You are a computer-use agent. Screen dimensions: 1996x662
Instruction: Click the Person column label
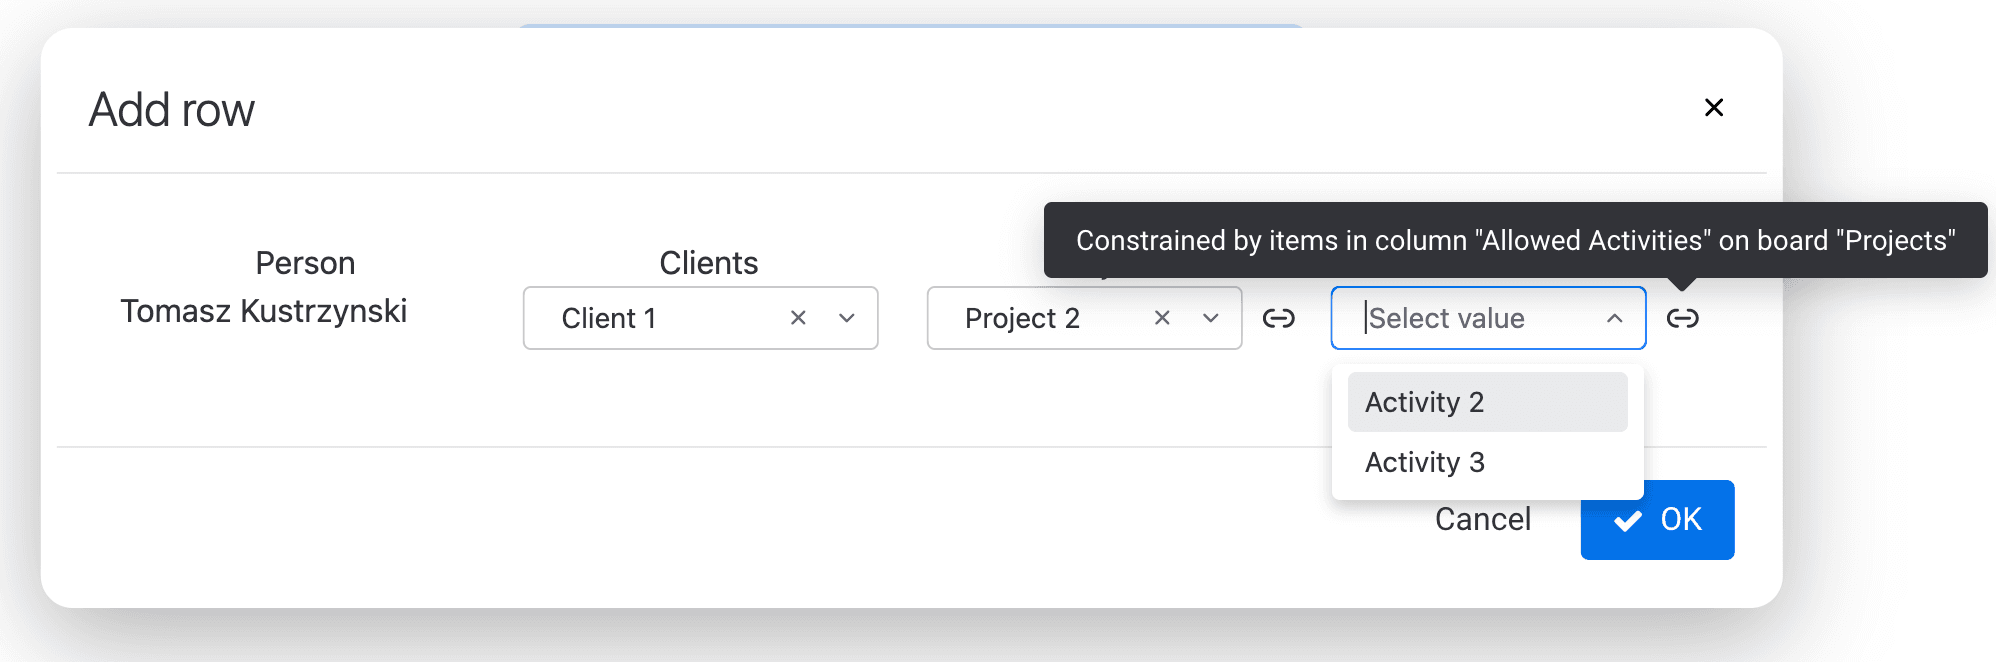click(305, 263)
